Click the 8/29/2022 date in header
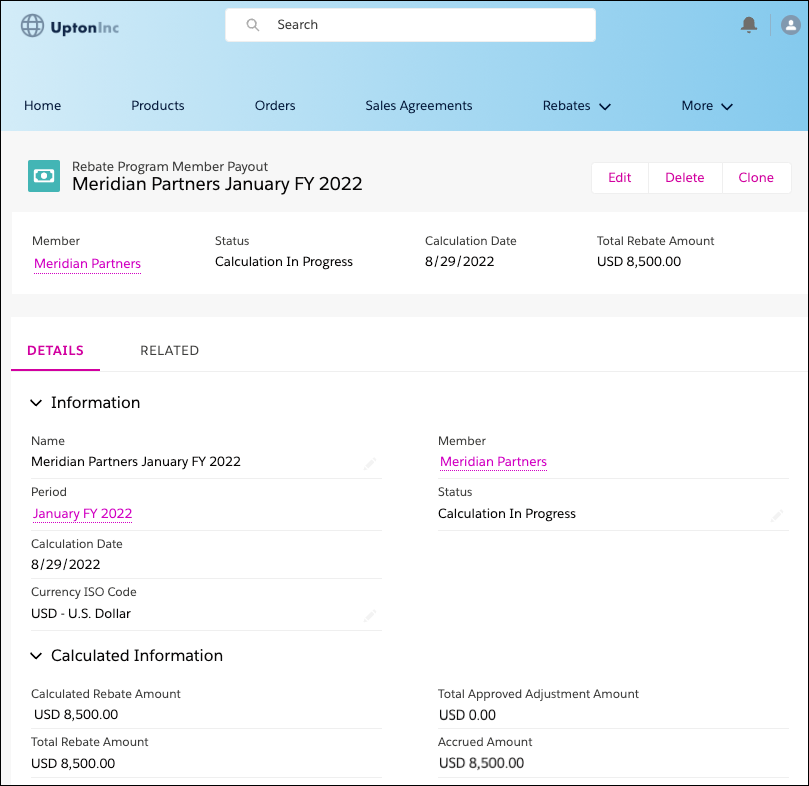809x786 pixels. pyautogui.click(x=459, y=262)
